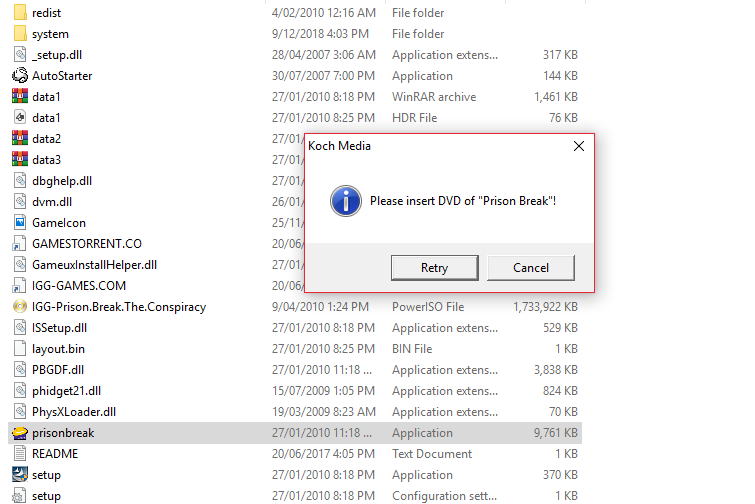Click the system folder icon
Screen dimensions: 755x504
20,34
